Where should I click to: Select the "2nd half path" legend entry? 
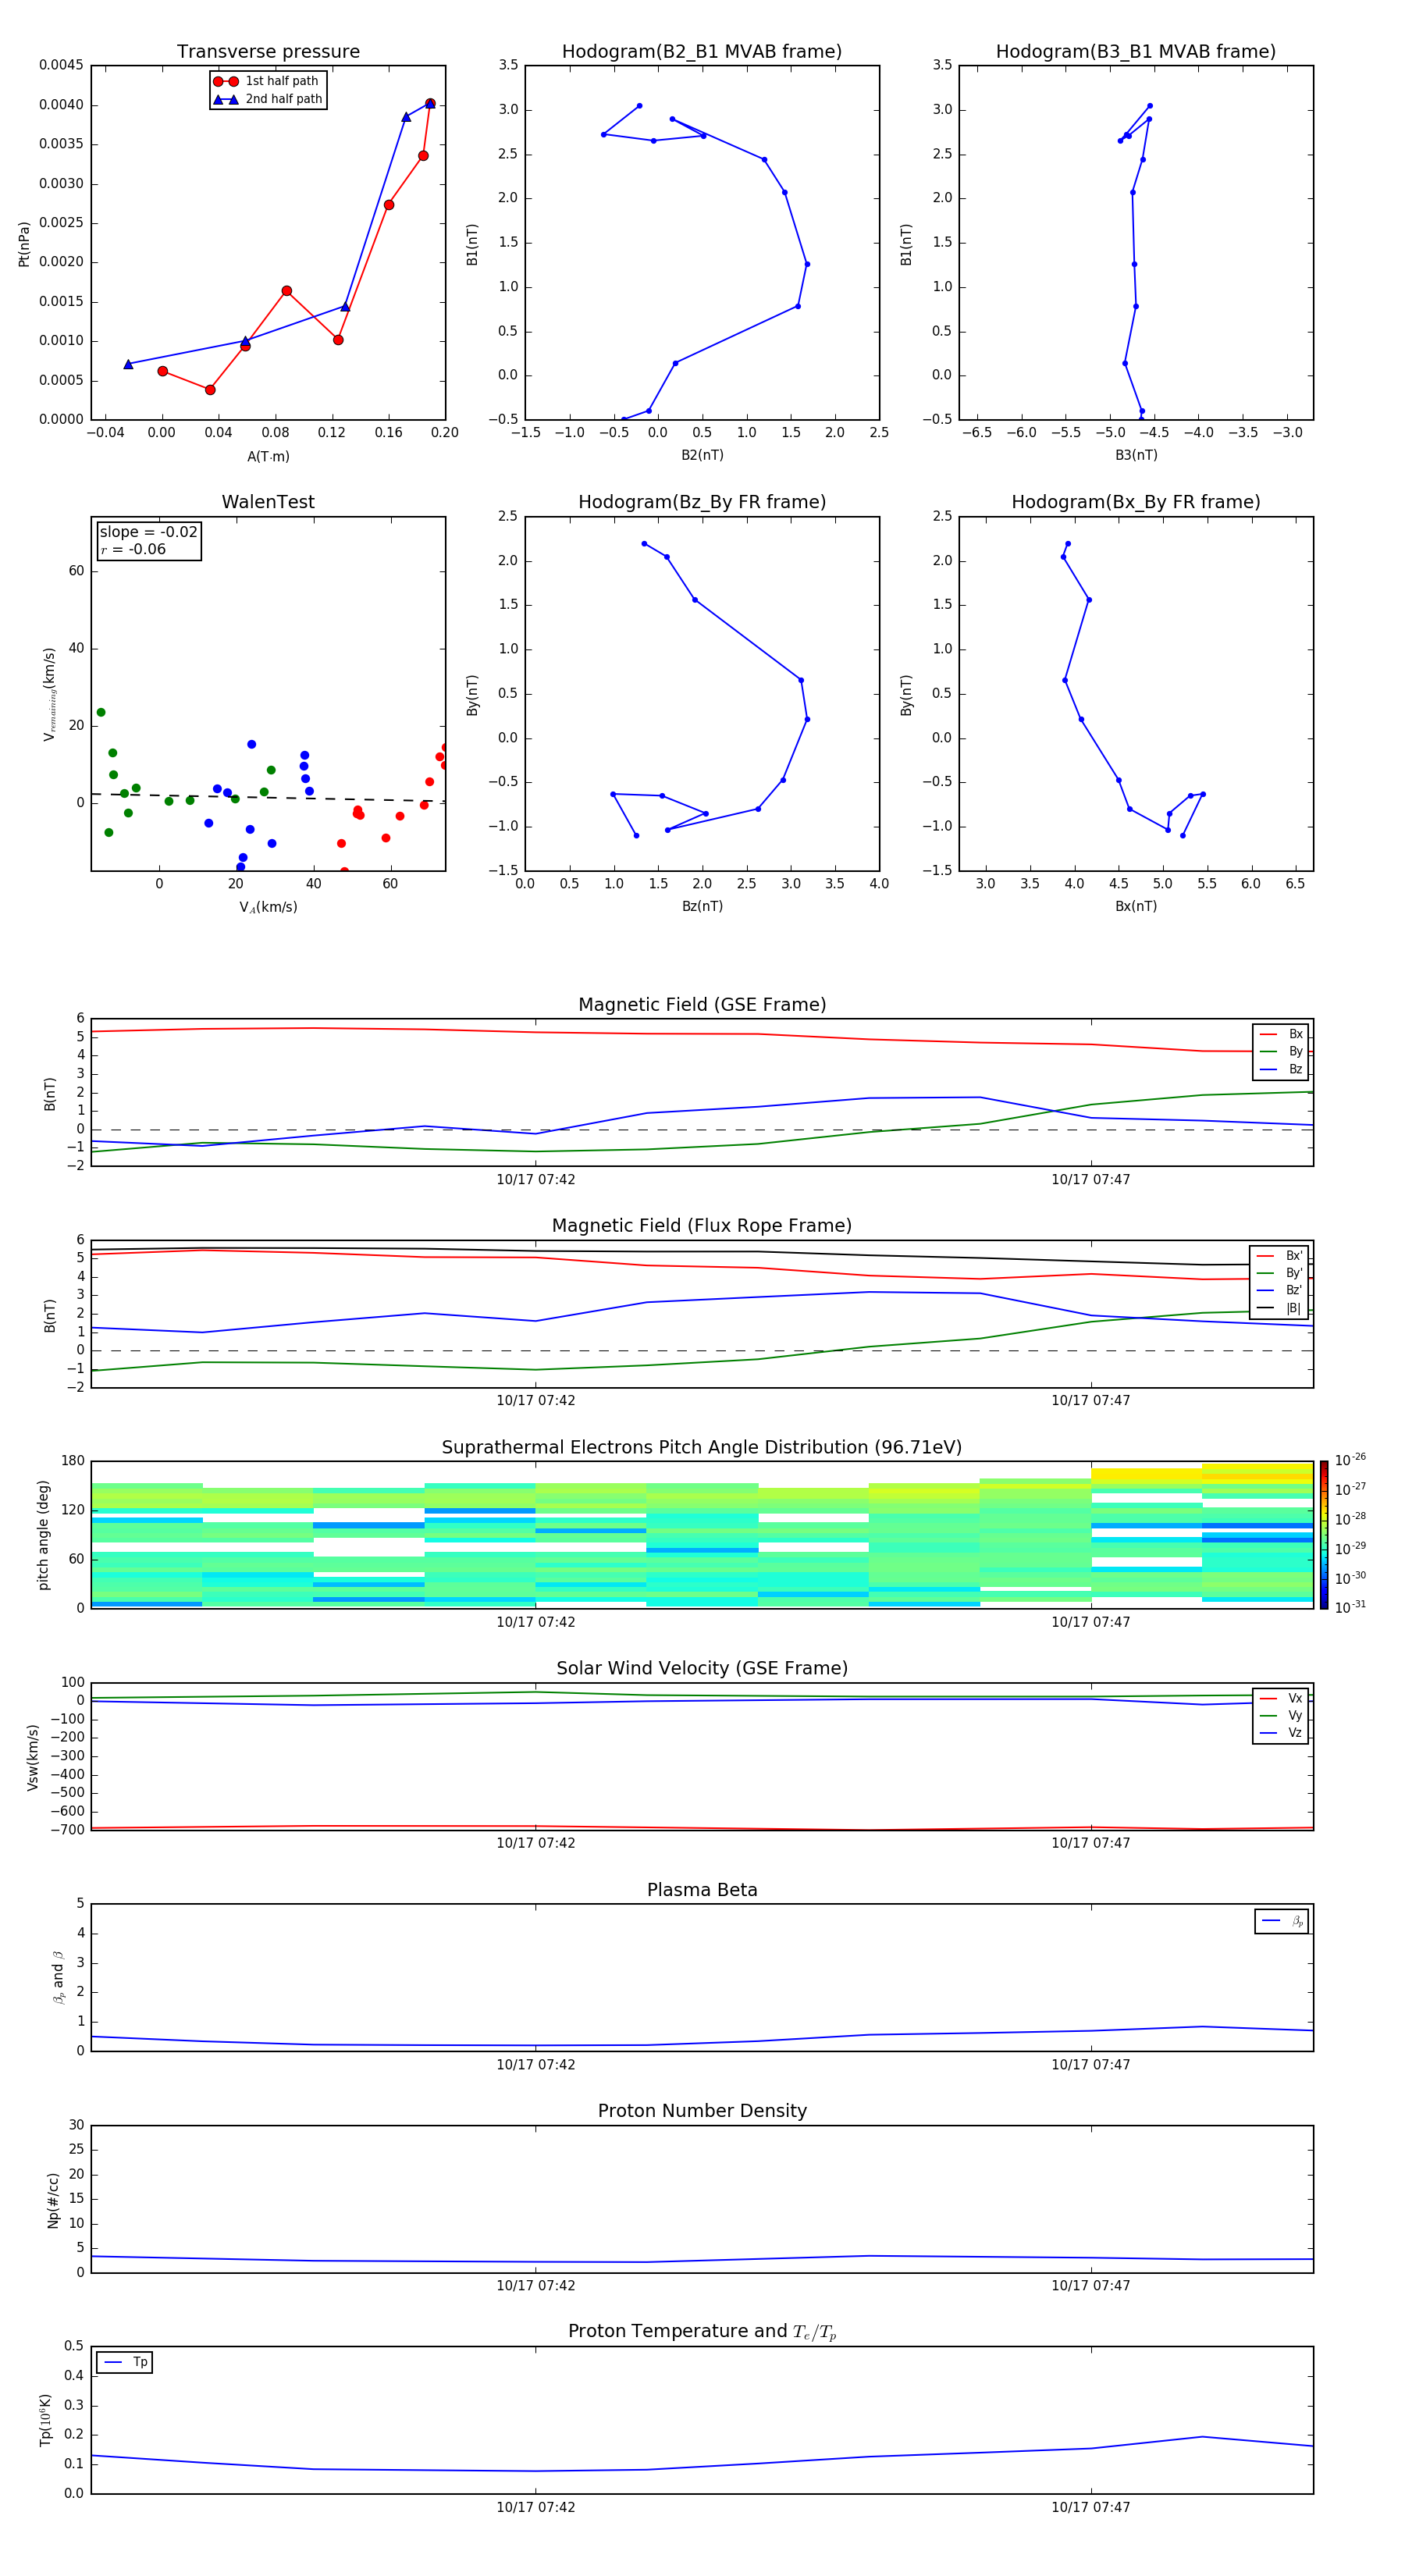pyautogui.click(x=267, y=99)
